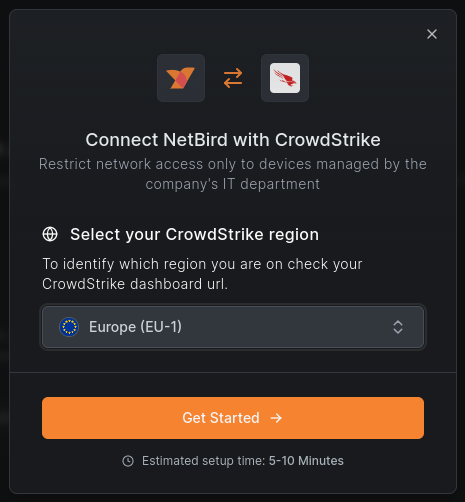Click the Europe (EU-1) label text
The height and width of the screenshot is (502, 465).
click(x=135, y=327)
